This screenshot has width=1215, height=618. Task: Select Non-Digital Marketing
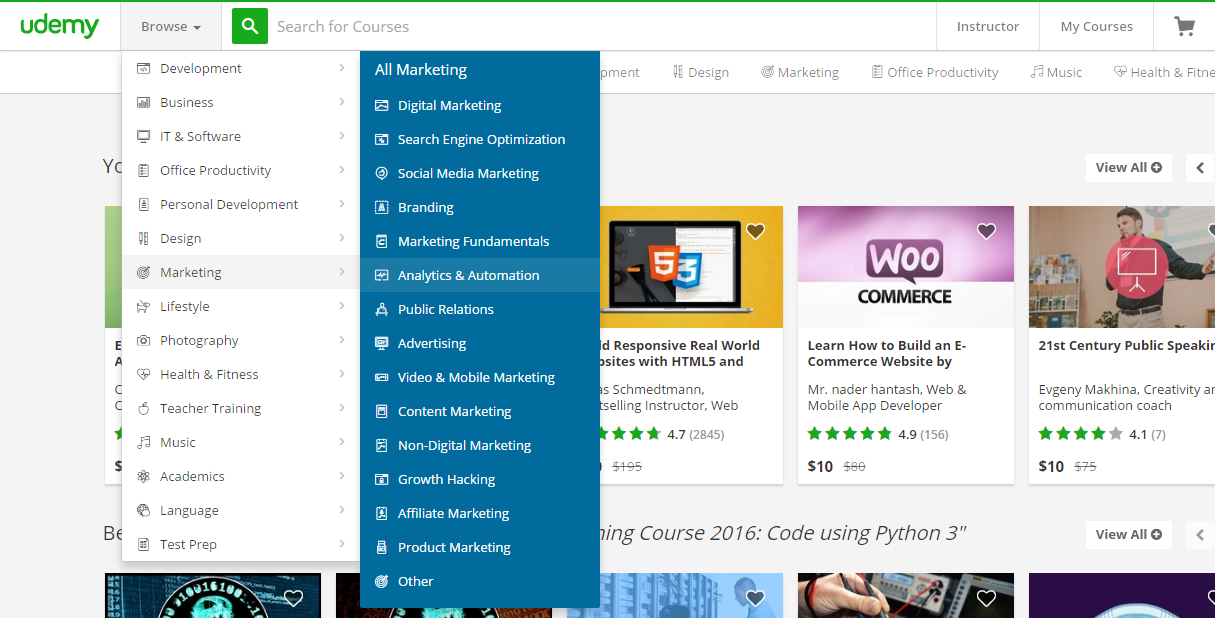[x=480, y=445]
